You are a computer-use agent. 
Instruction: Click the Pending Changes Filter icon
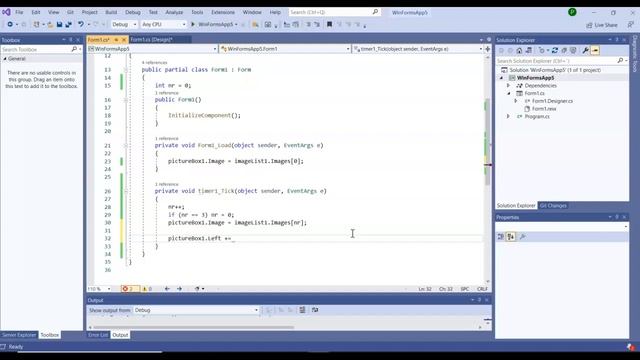coord(542,50)
